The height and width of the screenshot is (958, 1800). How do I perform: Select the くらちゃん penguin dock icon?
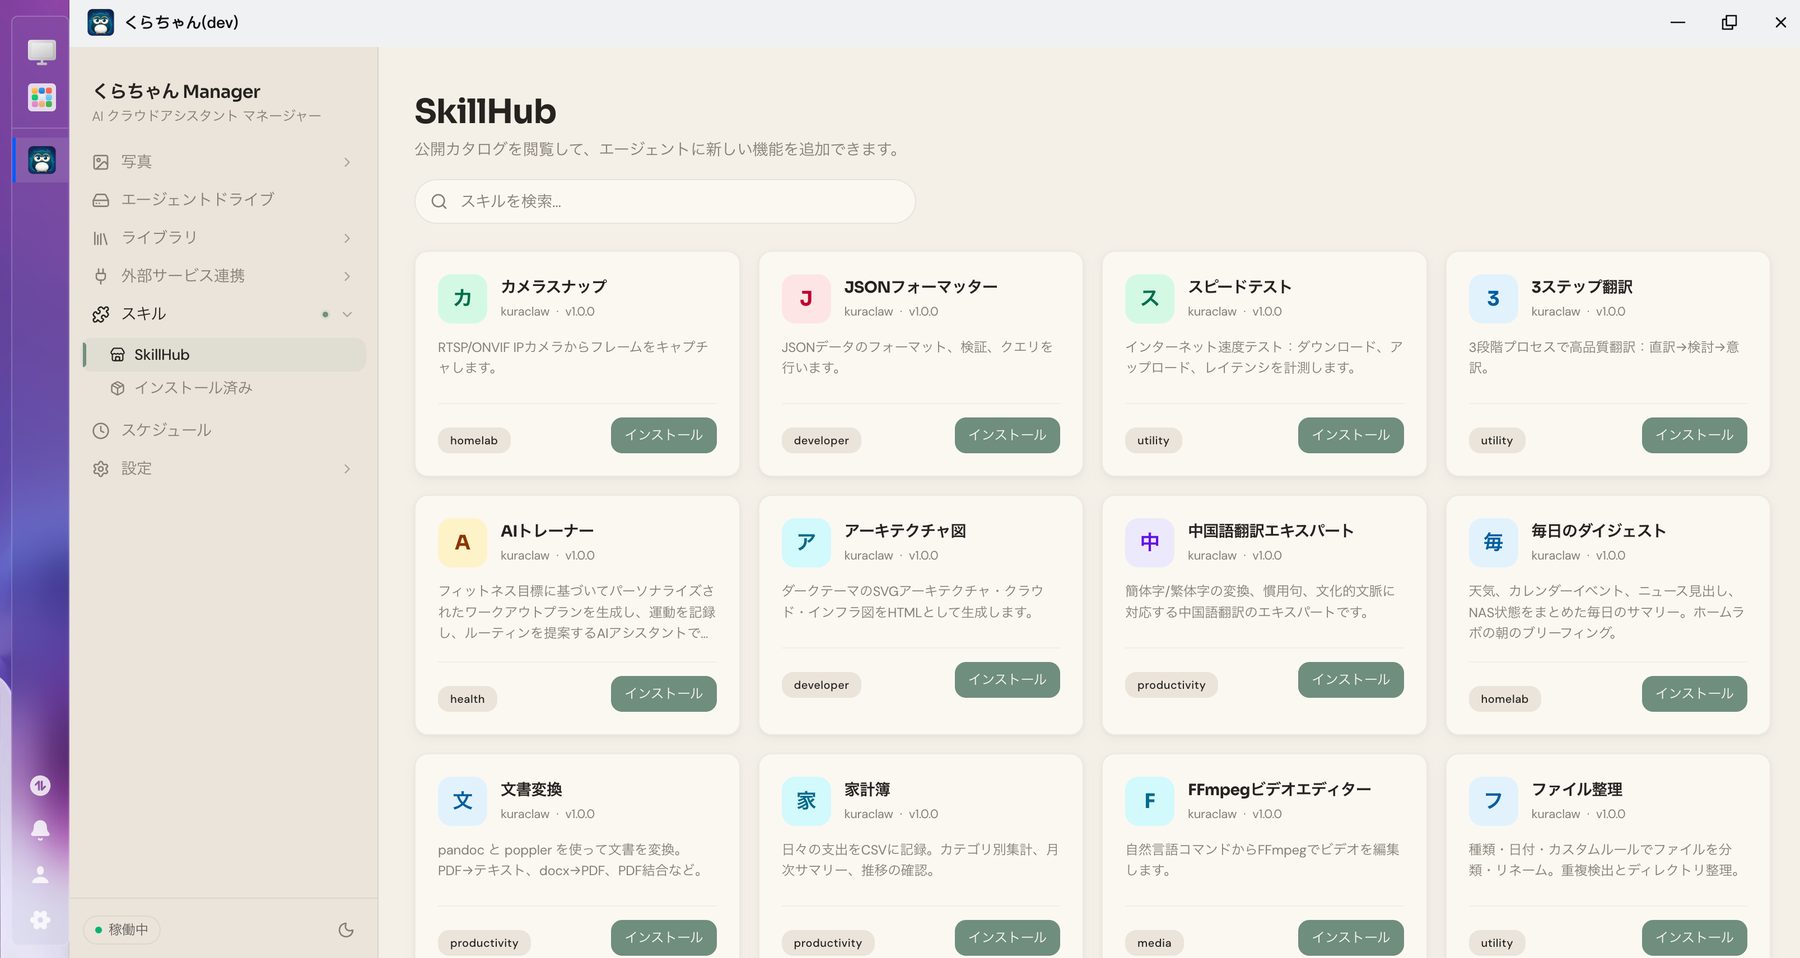(x=41, y=160)
